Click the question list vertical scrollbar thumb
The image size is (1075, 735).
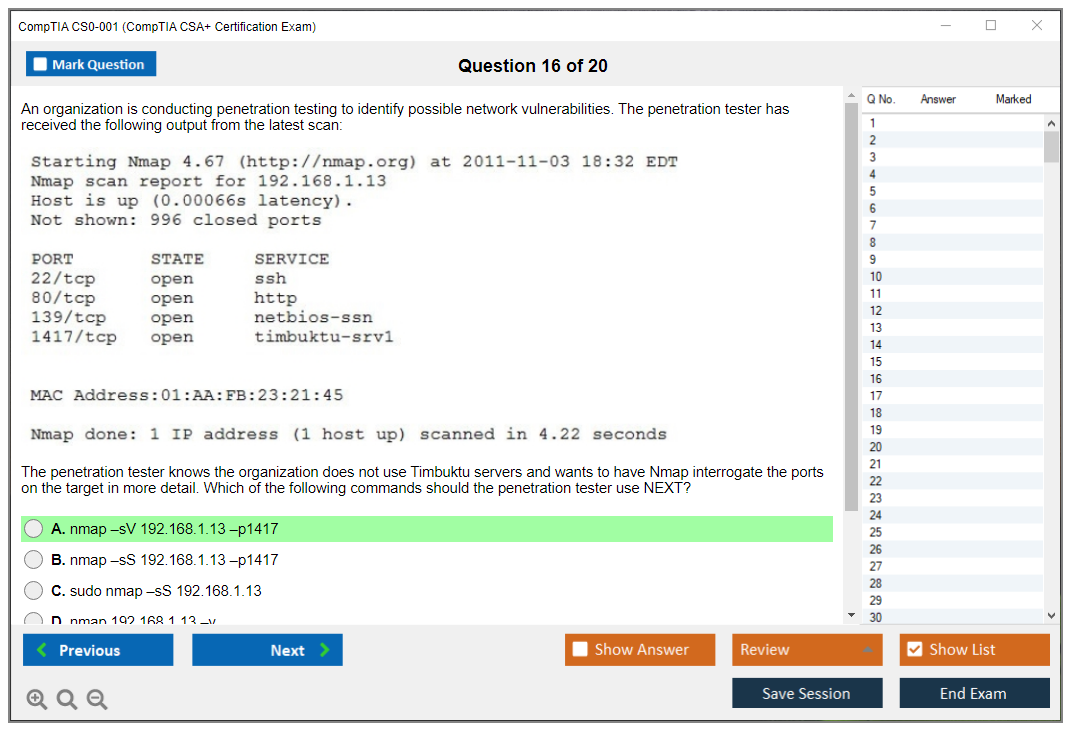[1051, 146]
